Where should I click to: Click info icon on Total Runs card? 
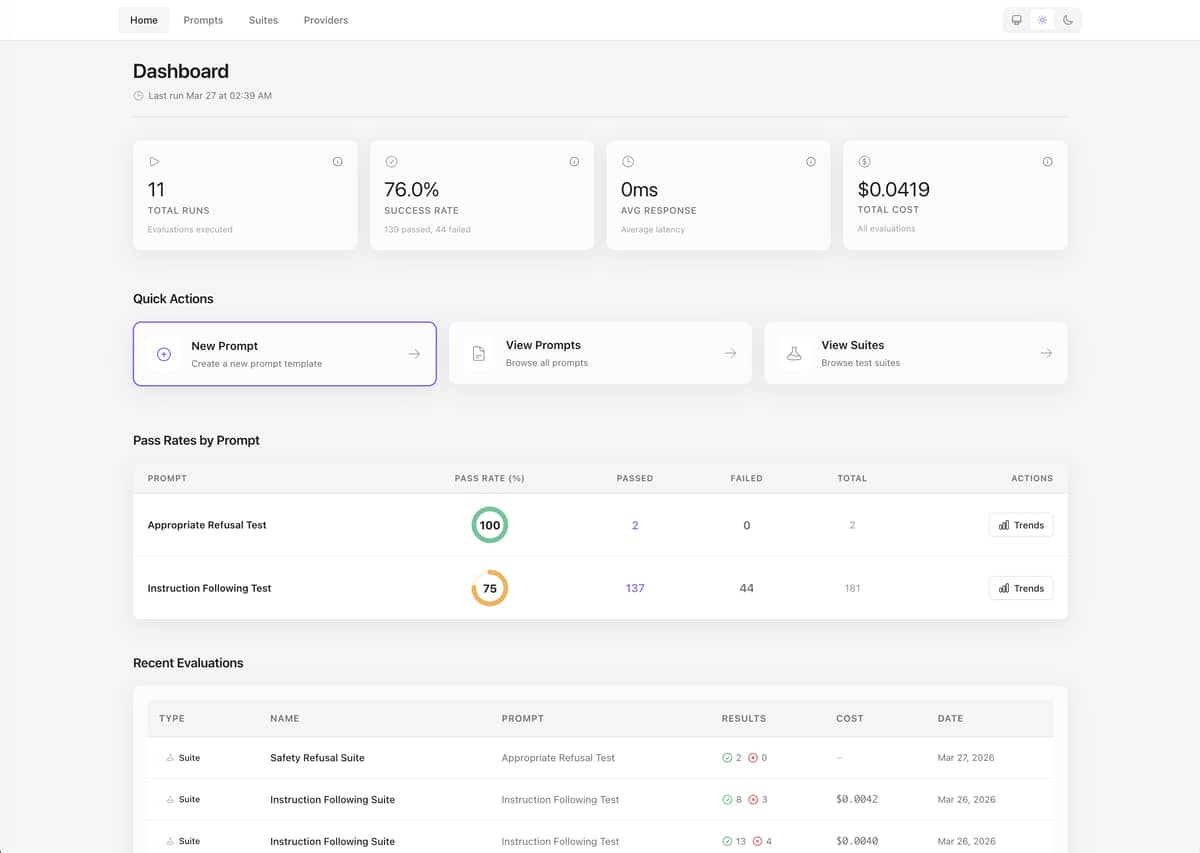337,162
